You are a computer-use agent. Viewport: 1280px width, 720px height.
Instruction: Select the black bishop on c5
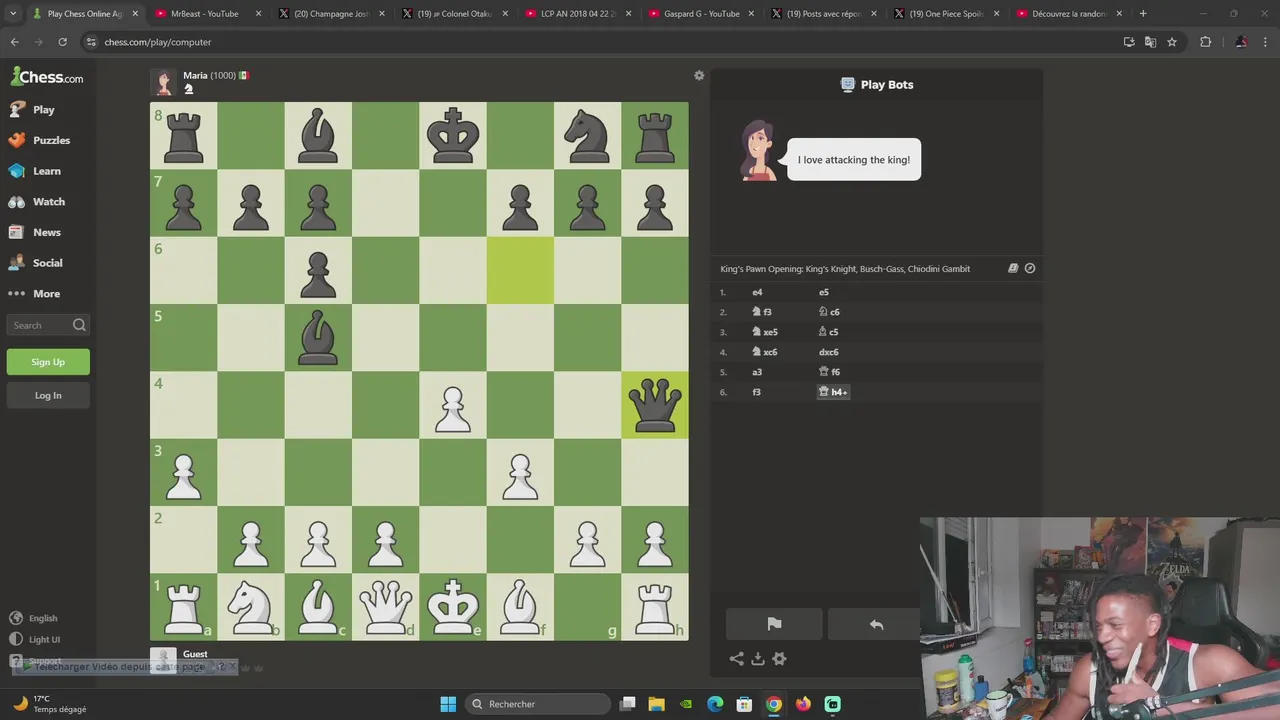(x=318, y=338)
